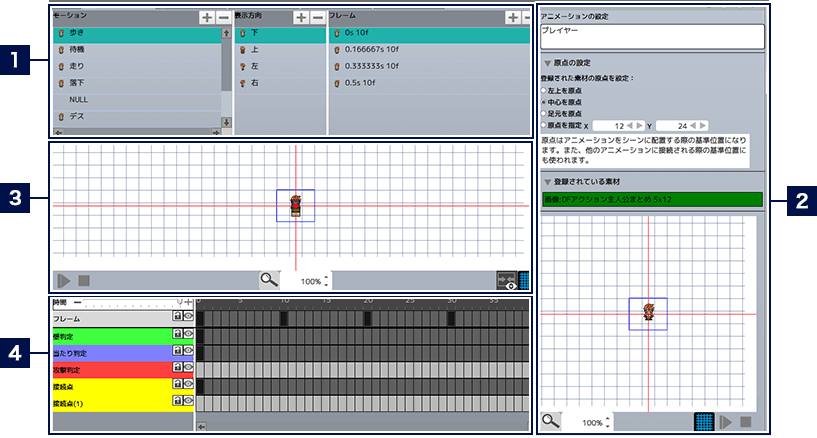Remove motion using the minus button
This screenshot has width=817, height=438.
pos(222,17)
